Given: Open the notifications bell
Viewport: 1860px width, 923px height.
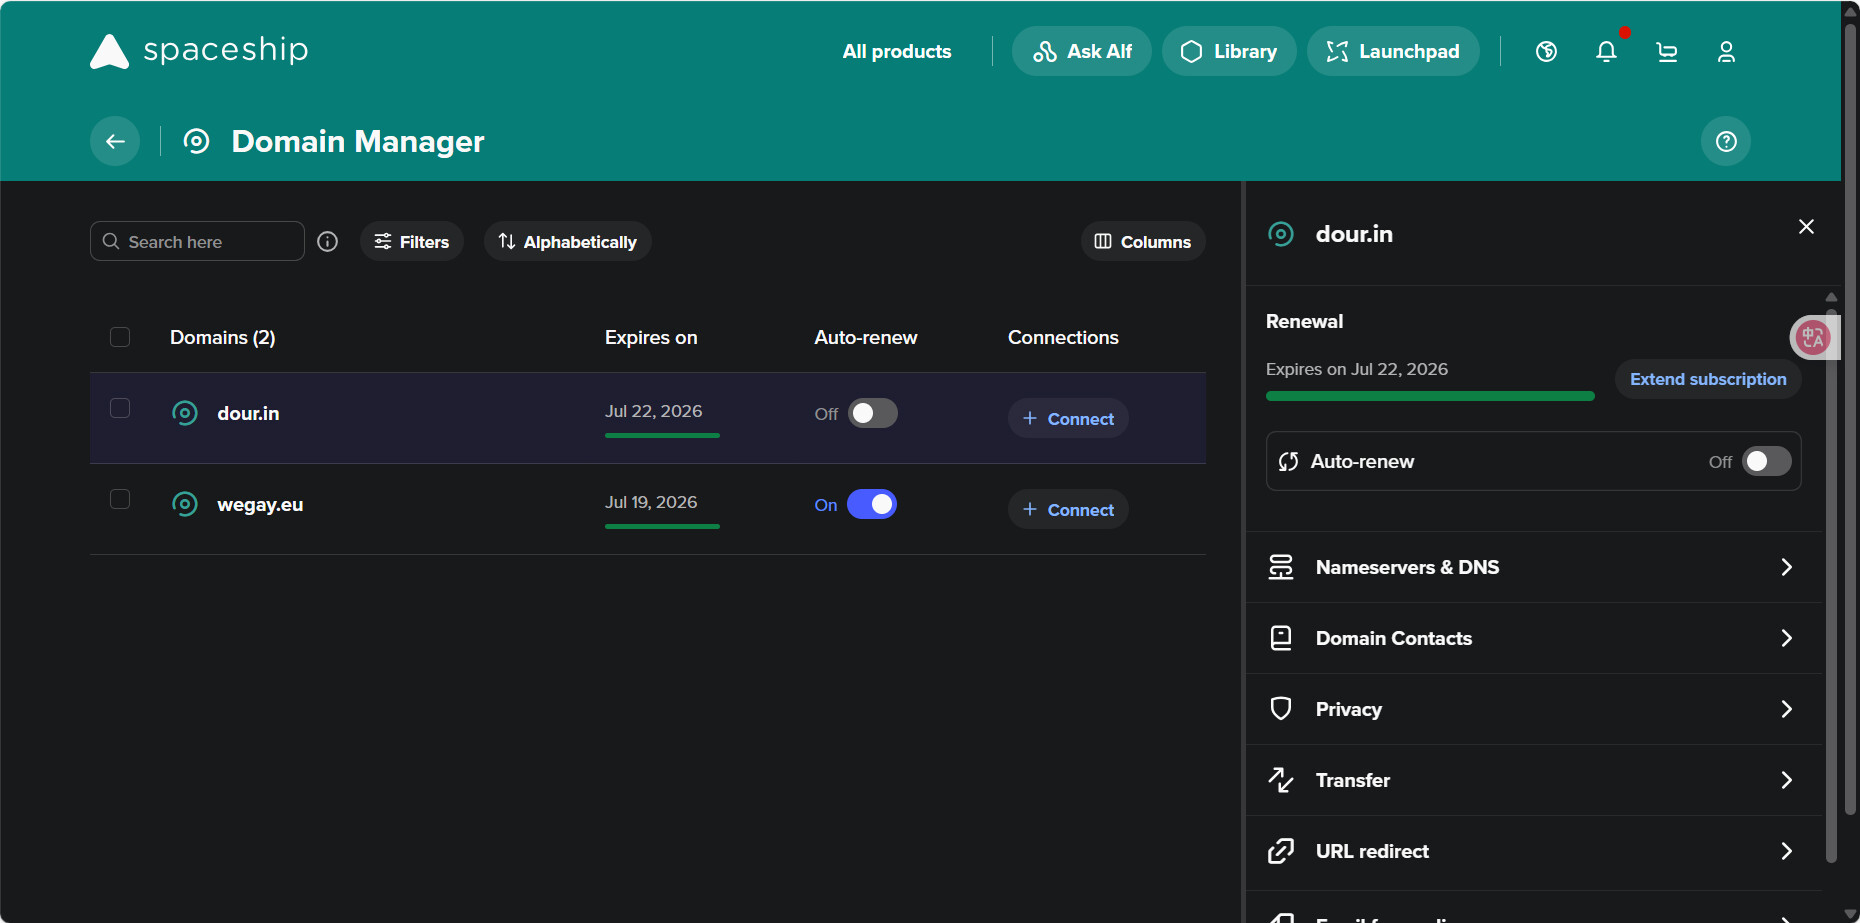Looking at the screenshot, I should (x=1606, y=51).
